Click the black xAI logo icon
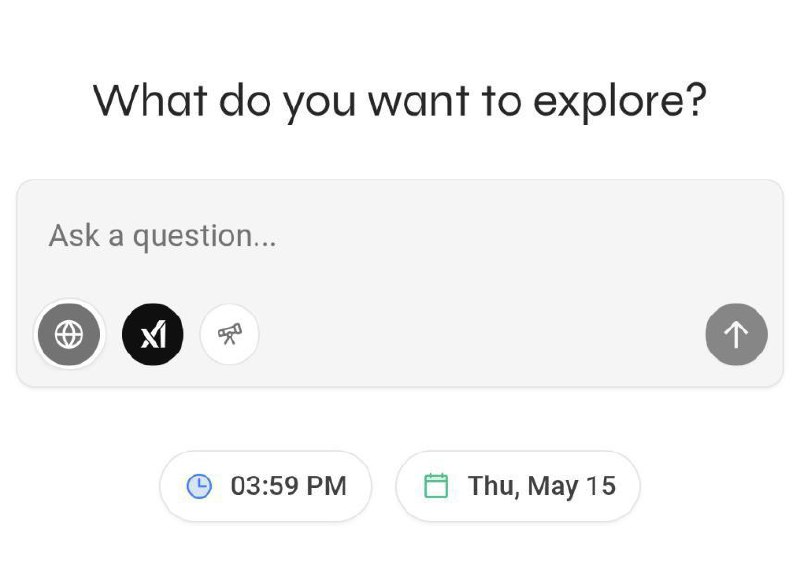Viewport: 800px width, 570px height. [x=153, y=334]
